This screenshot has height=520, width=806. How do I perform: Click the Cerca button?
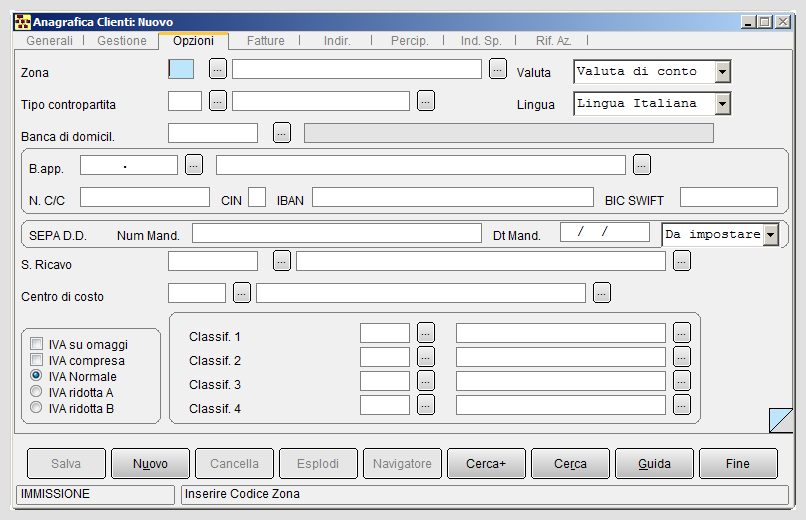point(570,463)
